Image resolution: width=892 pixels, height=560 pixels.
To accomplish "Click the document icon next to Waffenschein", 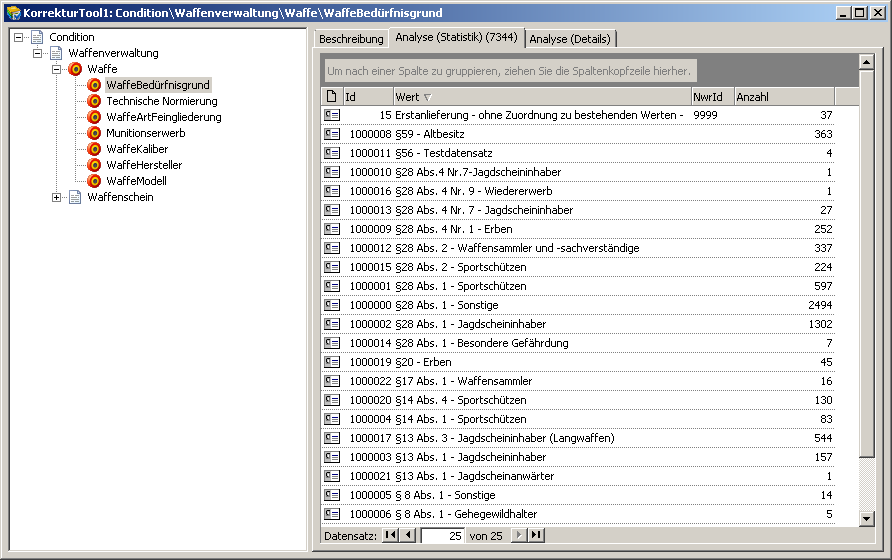I will coord(75,197).
